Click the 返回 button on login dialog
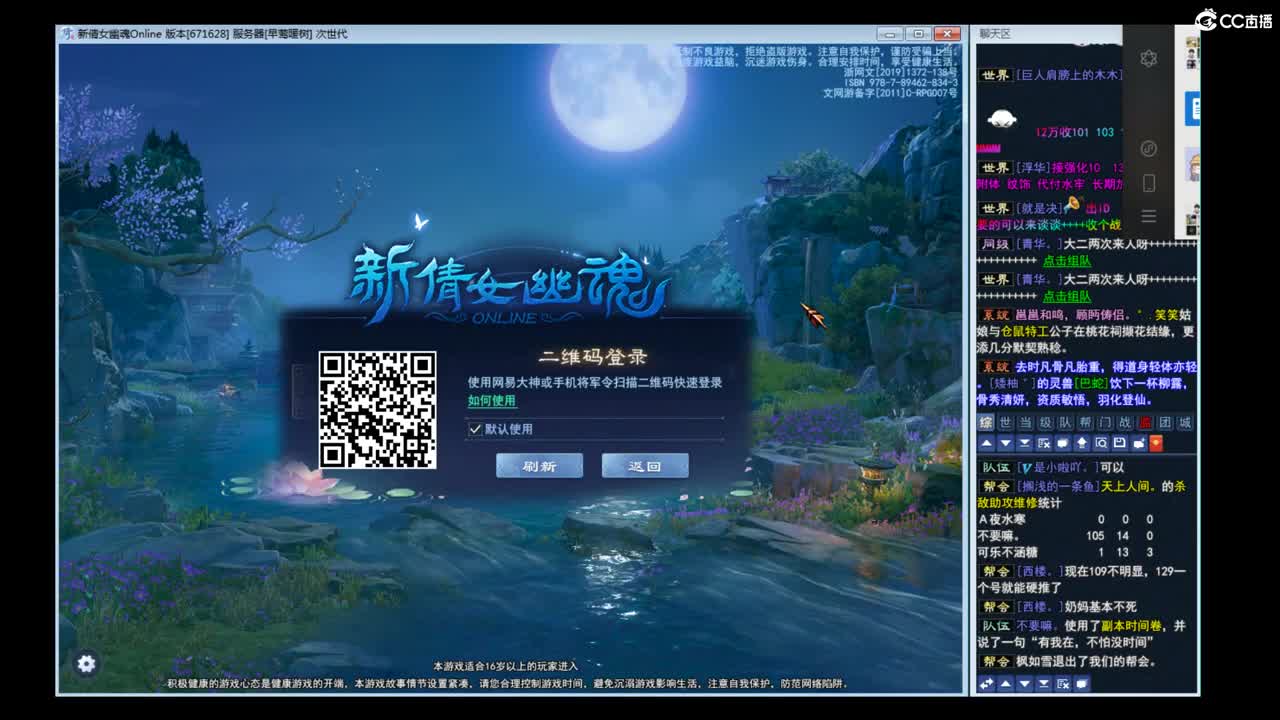This screenshot has width=1280, height=720. pyautogui.click(x=645, y=466)
